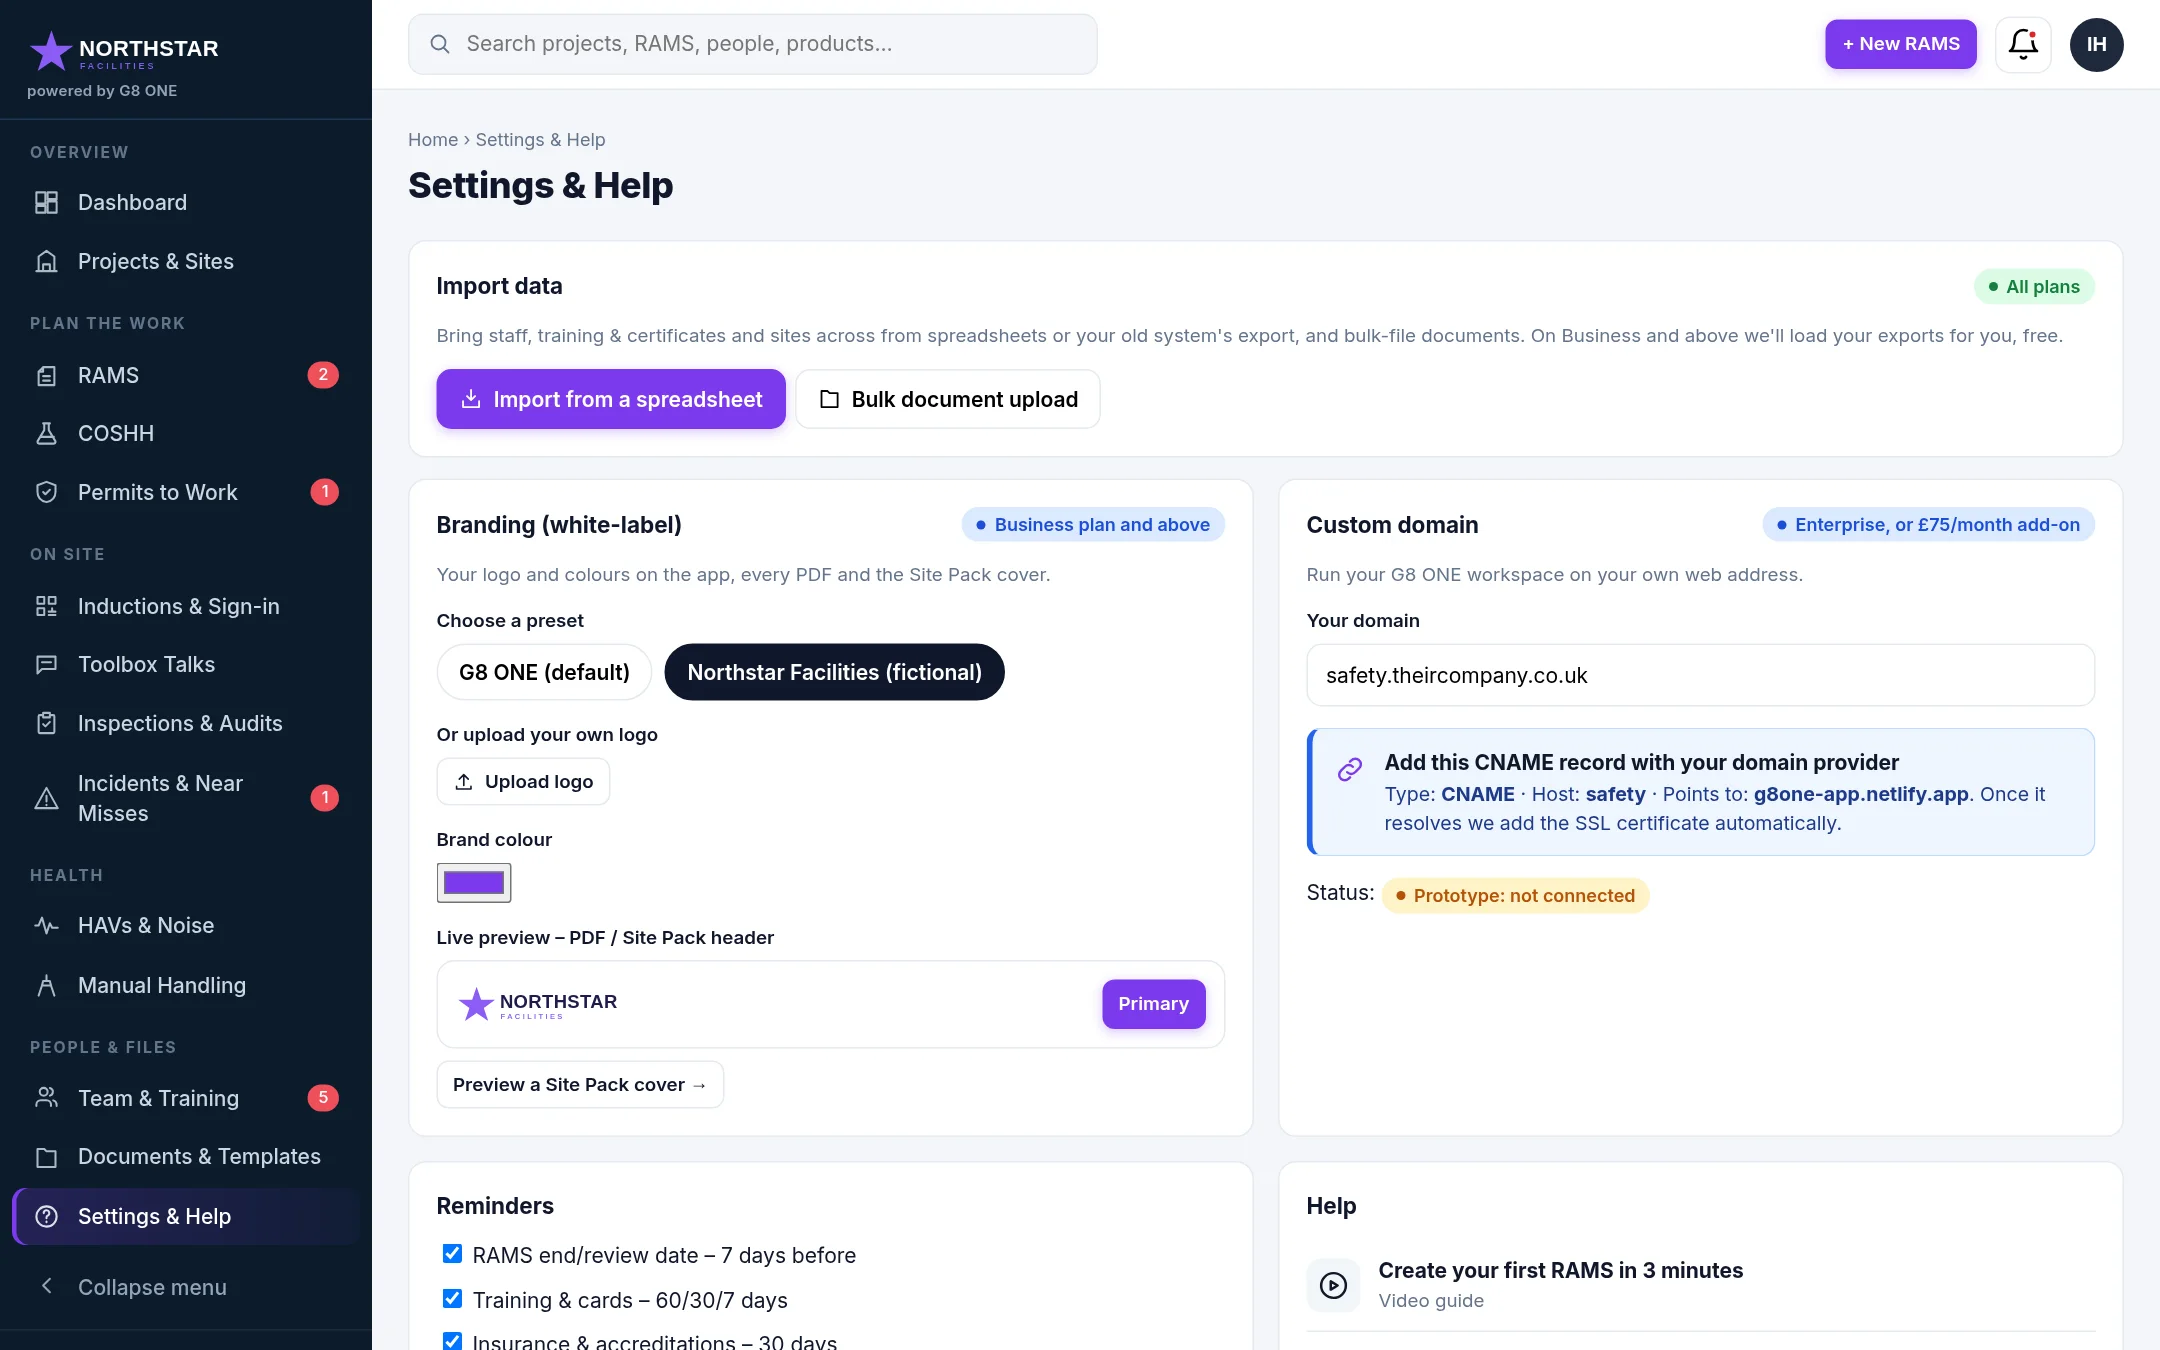Open the COSHH section

[186, 433]
